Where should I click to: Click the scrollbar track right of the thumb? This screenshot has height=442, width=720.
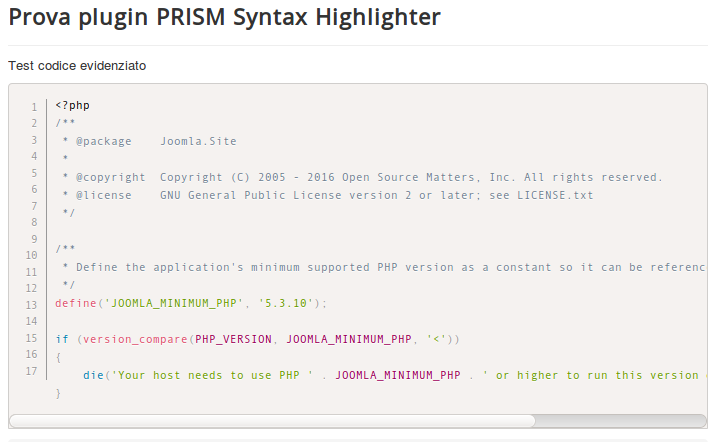(620, 421)
